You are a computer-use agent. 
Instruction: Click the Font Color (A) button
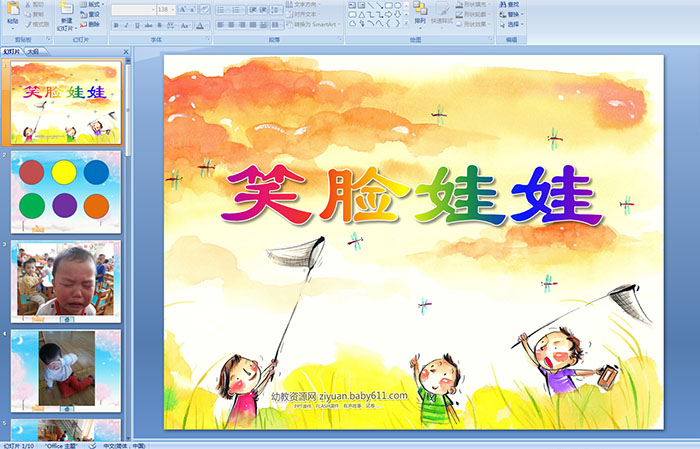(x=200, y=26)
